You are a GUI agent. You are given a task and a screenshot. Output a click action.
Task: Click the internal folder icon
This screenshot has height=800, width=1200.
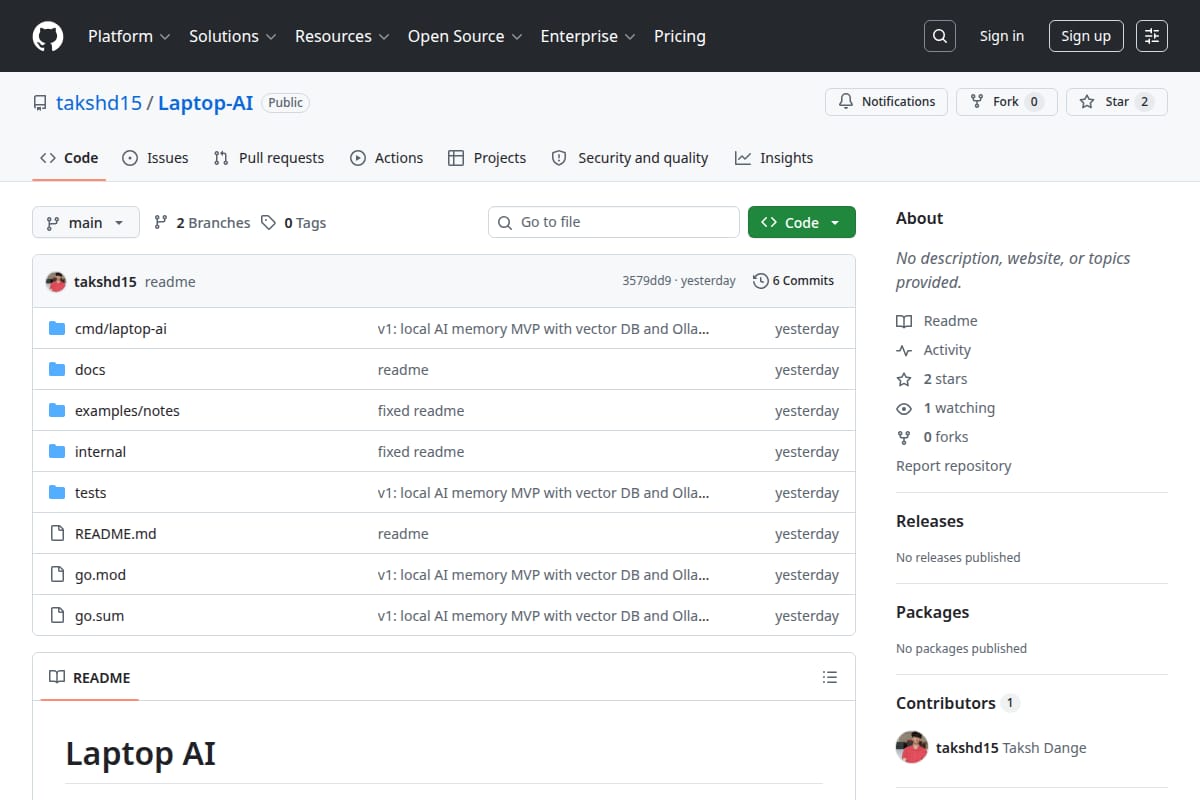tap(57, 452)
